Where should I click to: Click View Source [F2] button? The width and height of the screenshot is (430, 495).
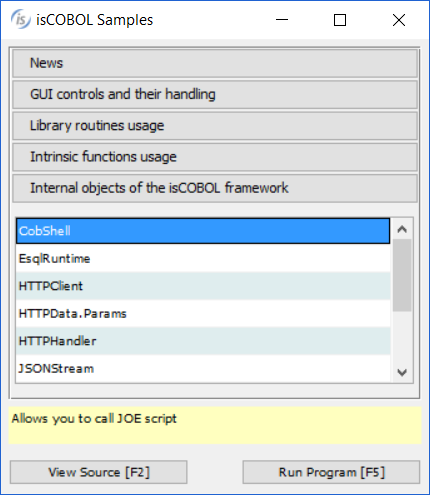coord(99,472)
